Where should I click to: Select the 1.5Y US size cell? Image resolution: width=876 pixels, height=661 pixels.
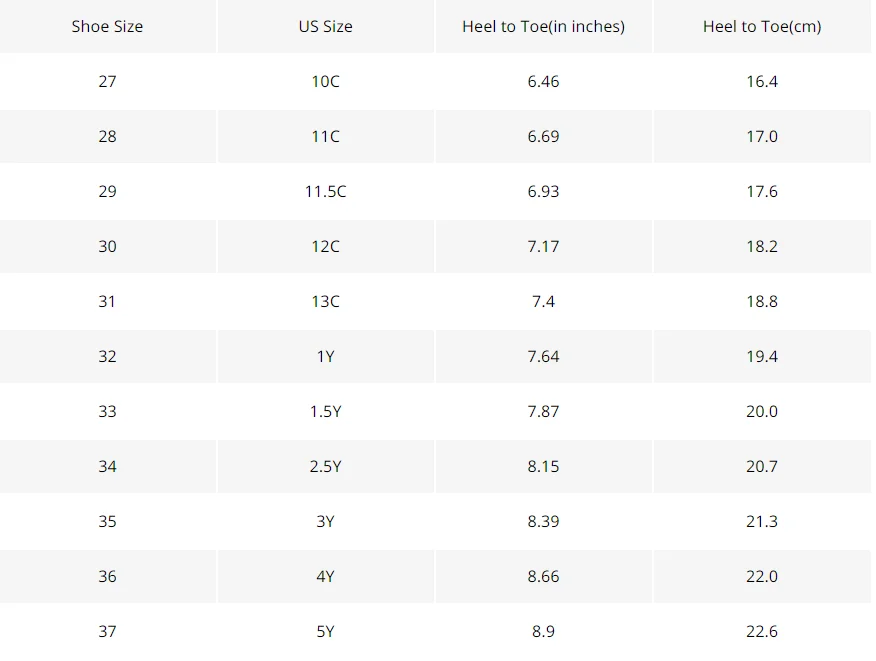326,412
